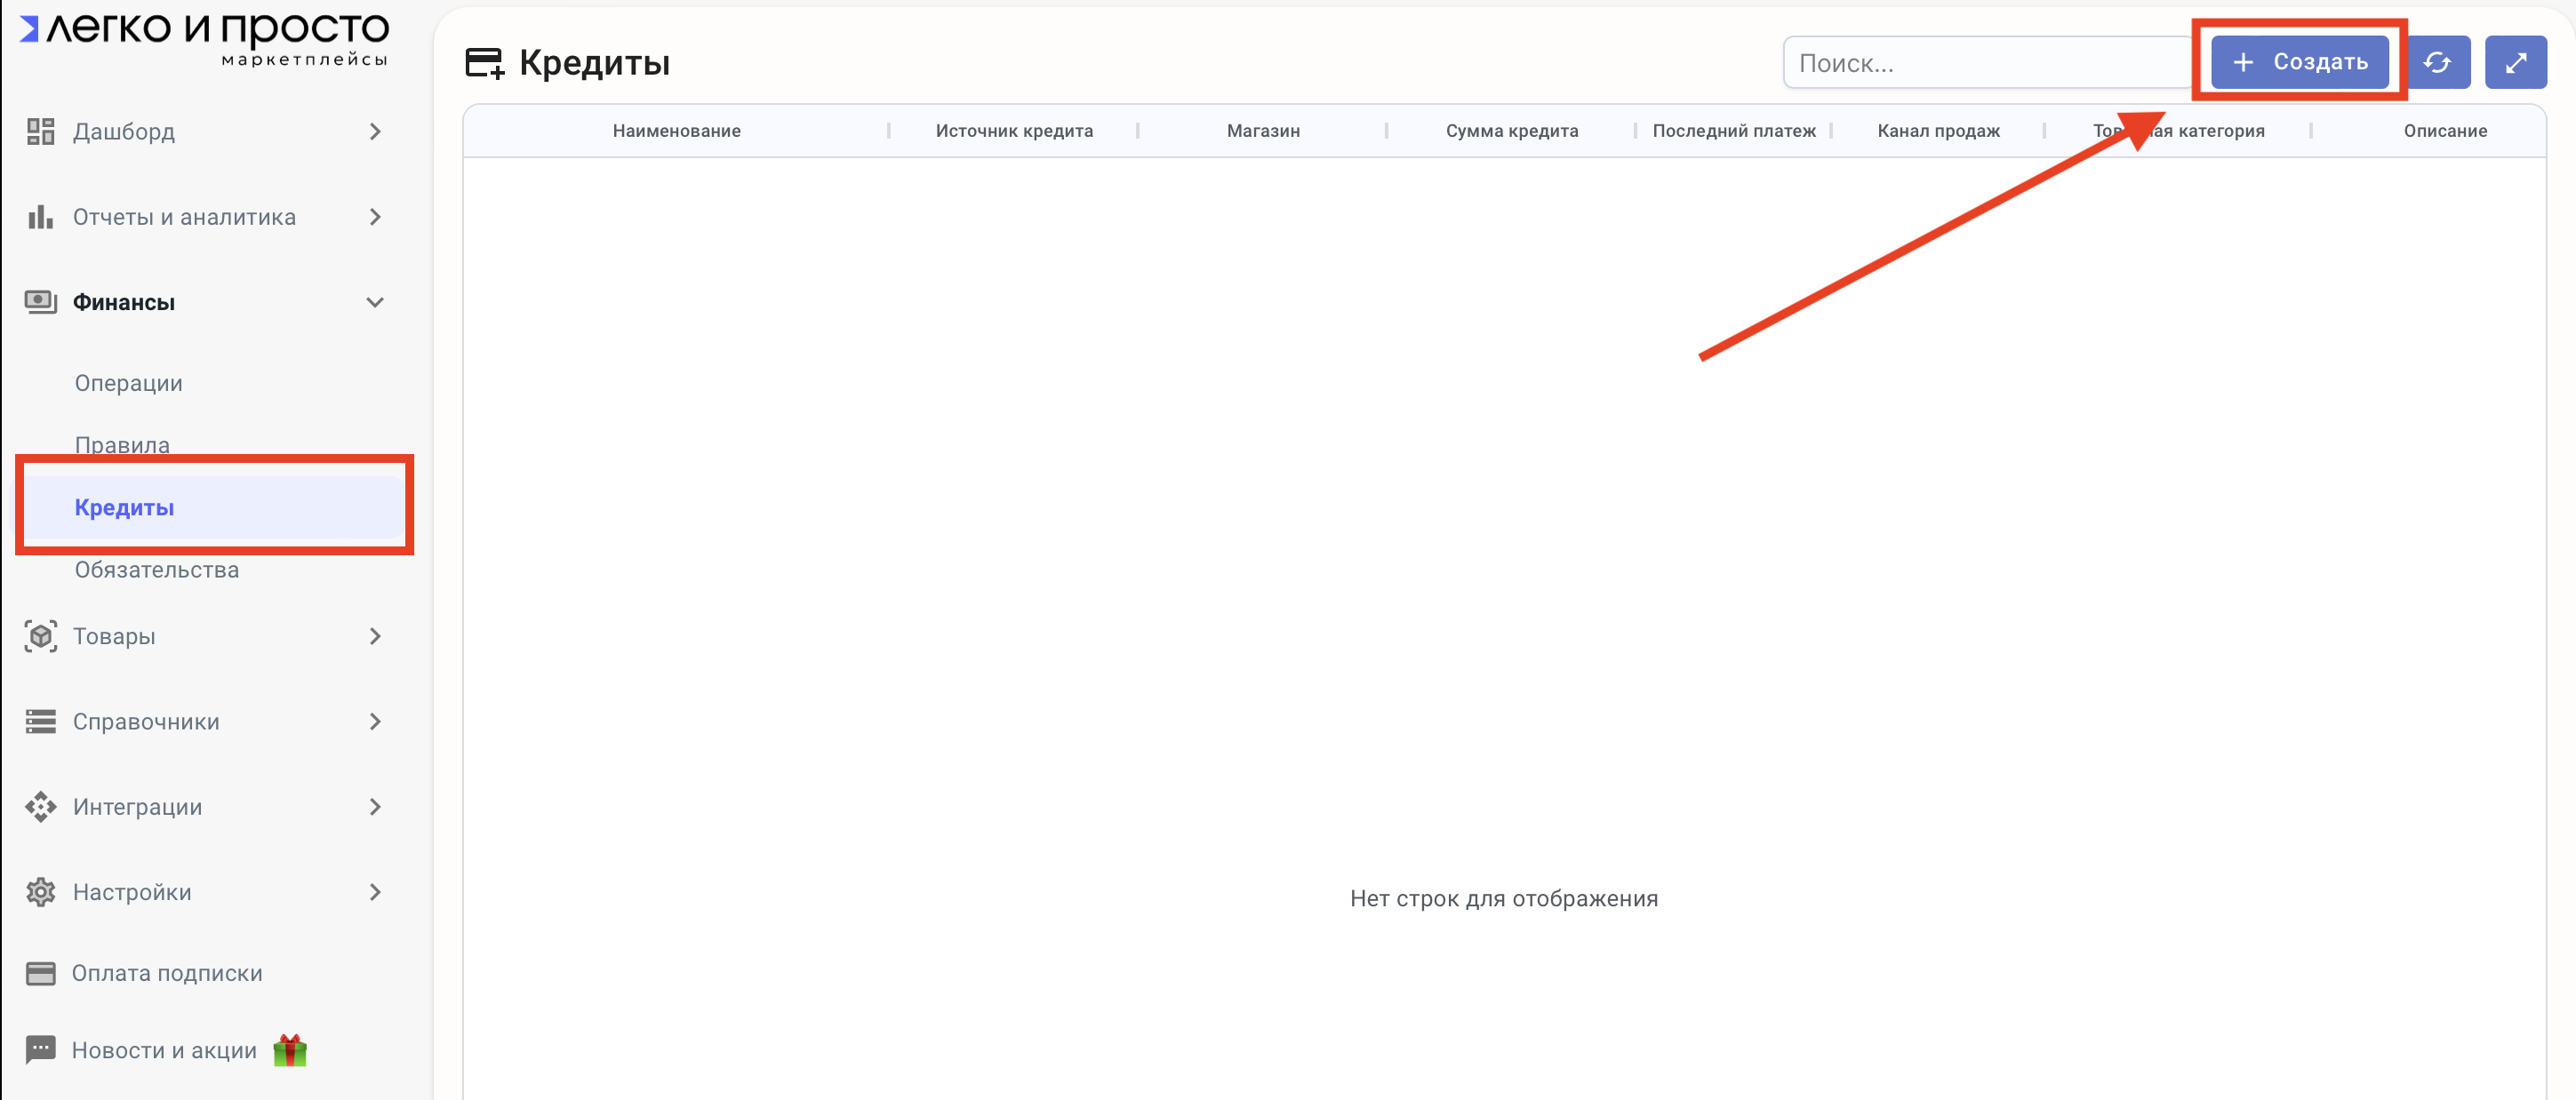Viewport: 2576px width, 1100px height.
Task: Open Оплата подписки link
Action: 166,973
